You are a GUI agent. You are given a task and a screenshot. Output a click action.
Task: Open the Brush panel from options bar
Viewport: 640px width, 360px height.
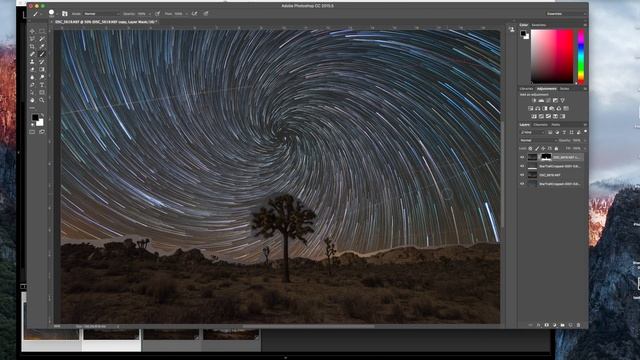click(64, 13)
